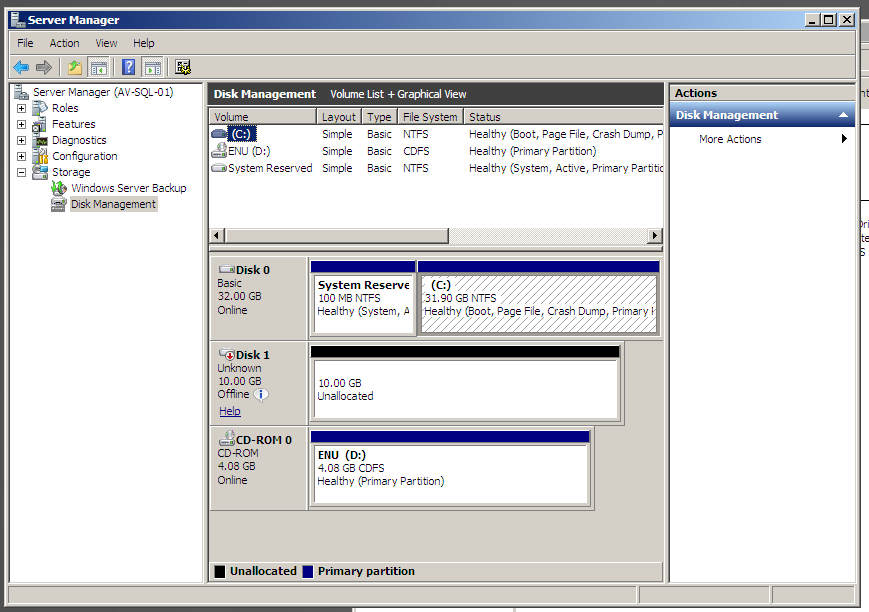Select the ENU (D:) volume row label
This screenshot has height=612, width=869.
tap(249, 151)
